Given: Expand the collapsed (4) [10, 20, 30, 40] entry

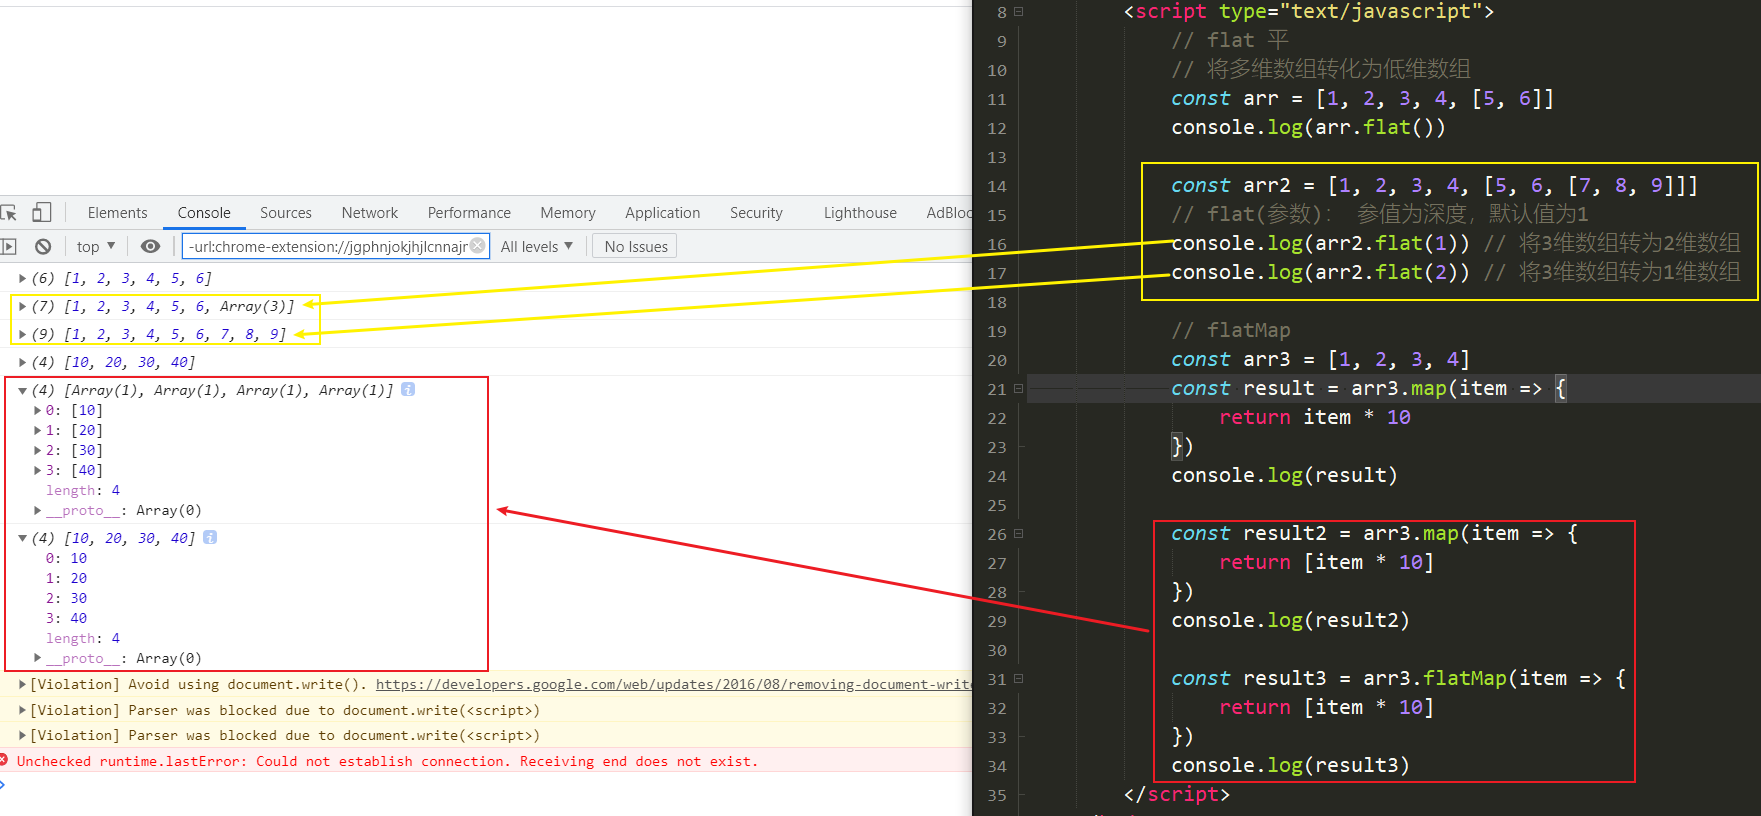Looking at the screenshot, I should pos(22,362).
